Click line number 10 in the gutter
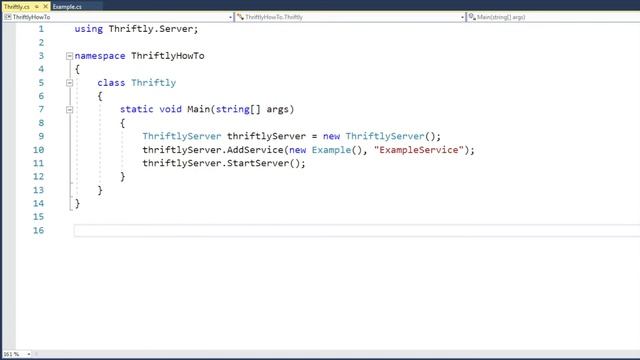The width and height of the screenshot is (640, 360). tap(38, 150)
